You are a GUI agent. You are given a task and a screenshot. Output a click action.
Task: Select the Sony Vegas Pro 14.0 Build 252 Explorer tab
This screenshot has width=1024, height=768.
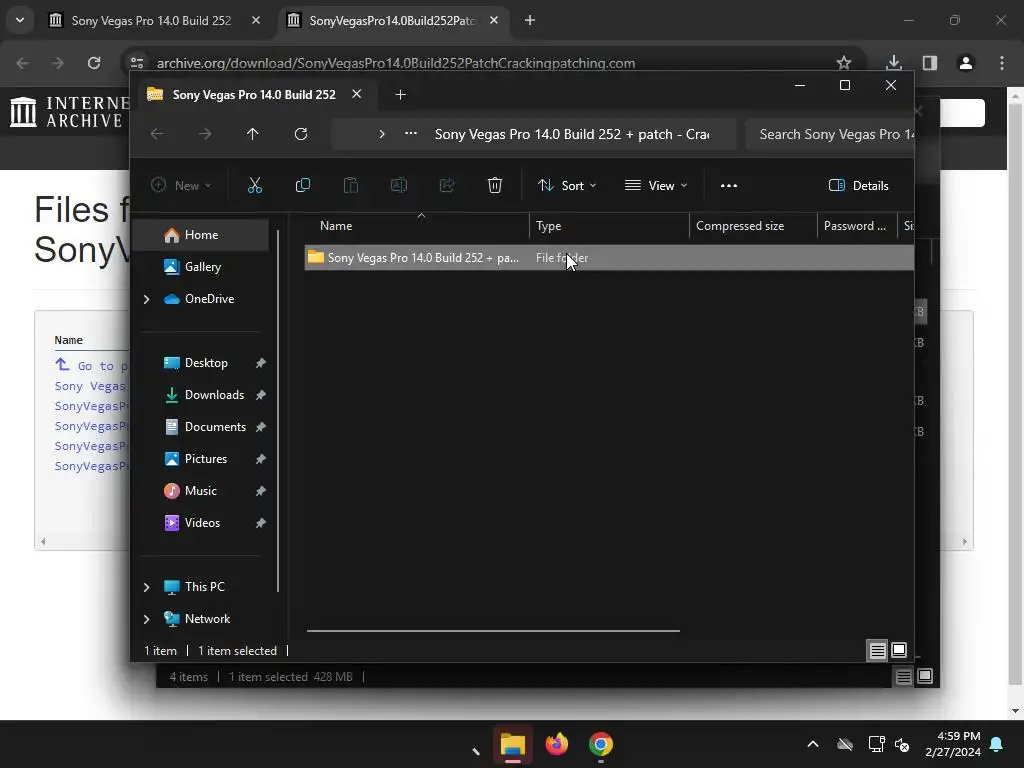click(253, 95)
